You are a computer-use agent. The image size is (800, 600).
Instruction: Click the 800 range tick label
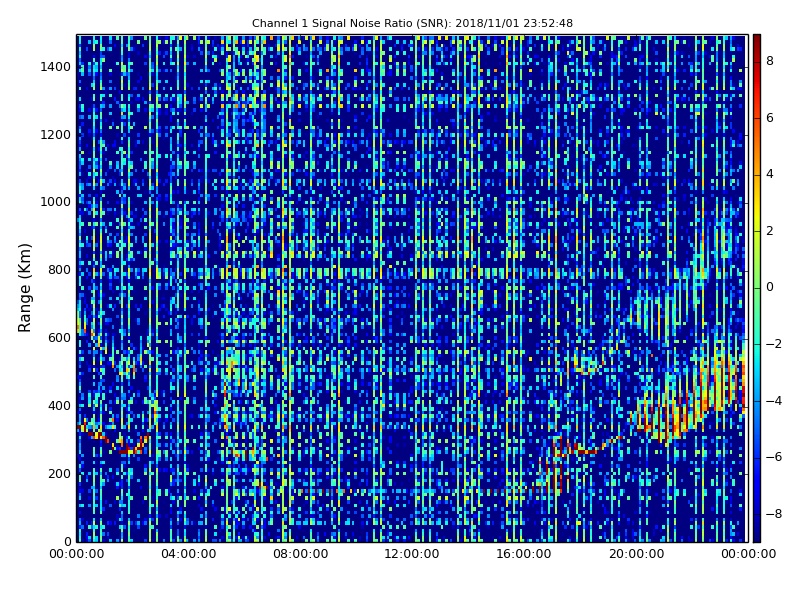59,269
